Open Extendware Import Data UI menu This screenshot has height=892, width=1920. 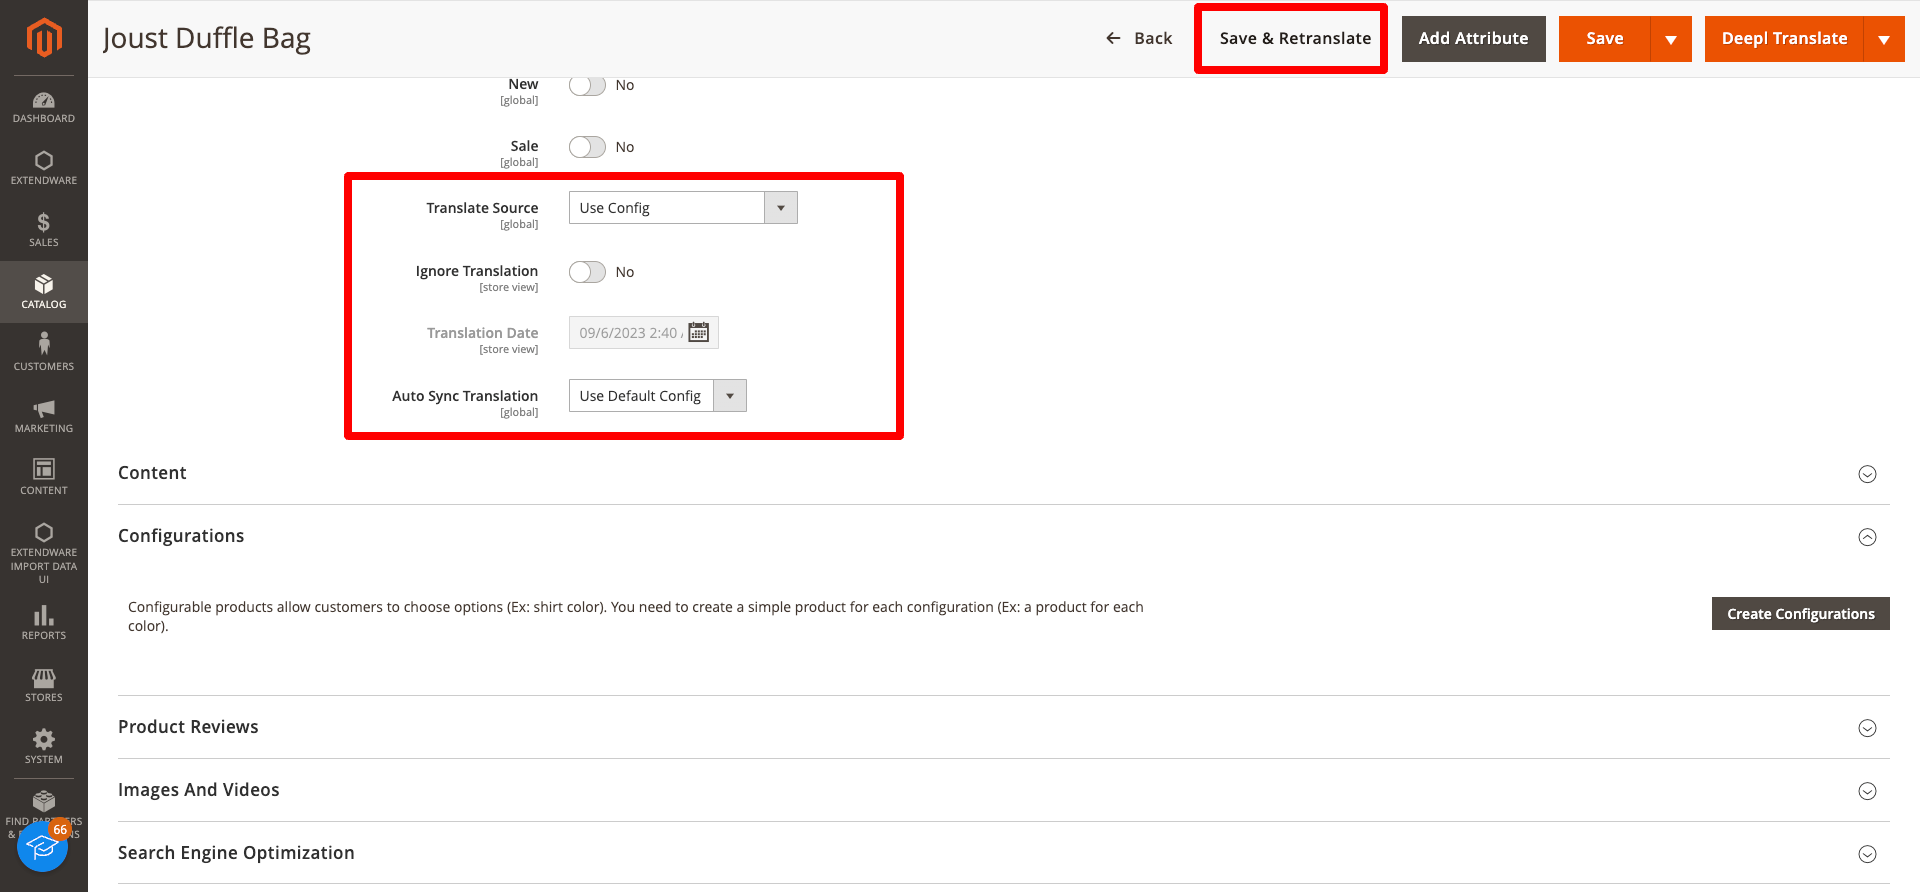pos(44,552)
